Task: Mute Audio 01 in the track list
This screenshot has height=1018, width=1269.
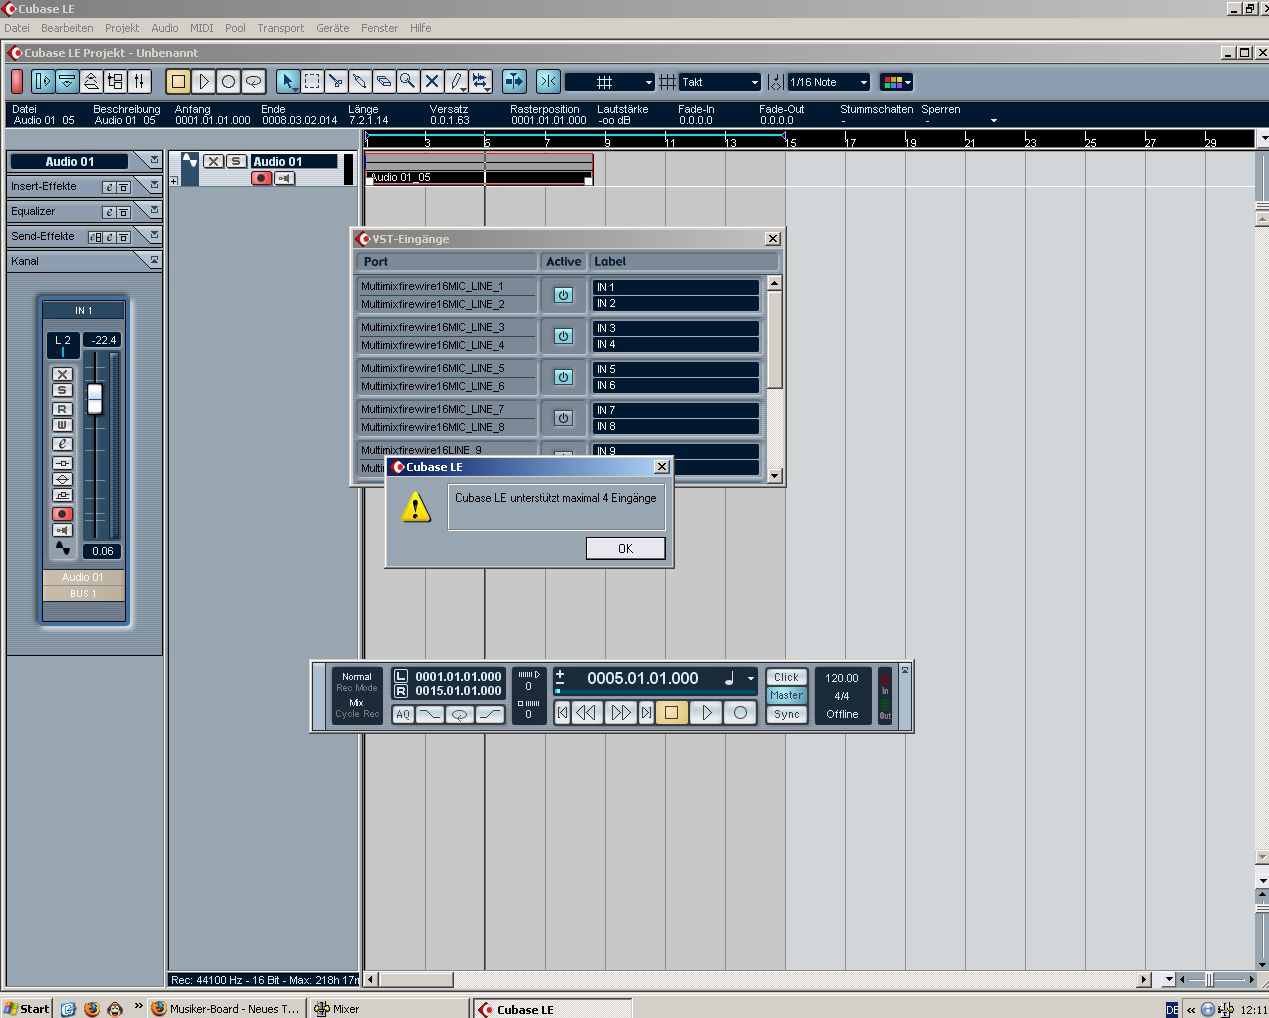Action: (x=214, y=161)
